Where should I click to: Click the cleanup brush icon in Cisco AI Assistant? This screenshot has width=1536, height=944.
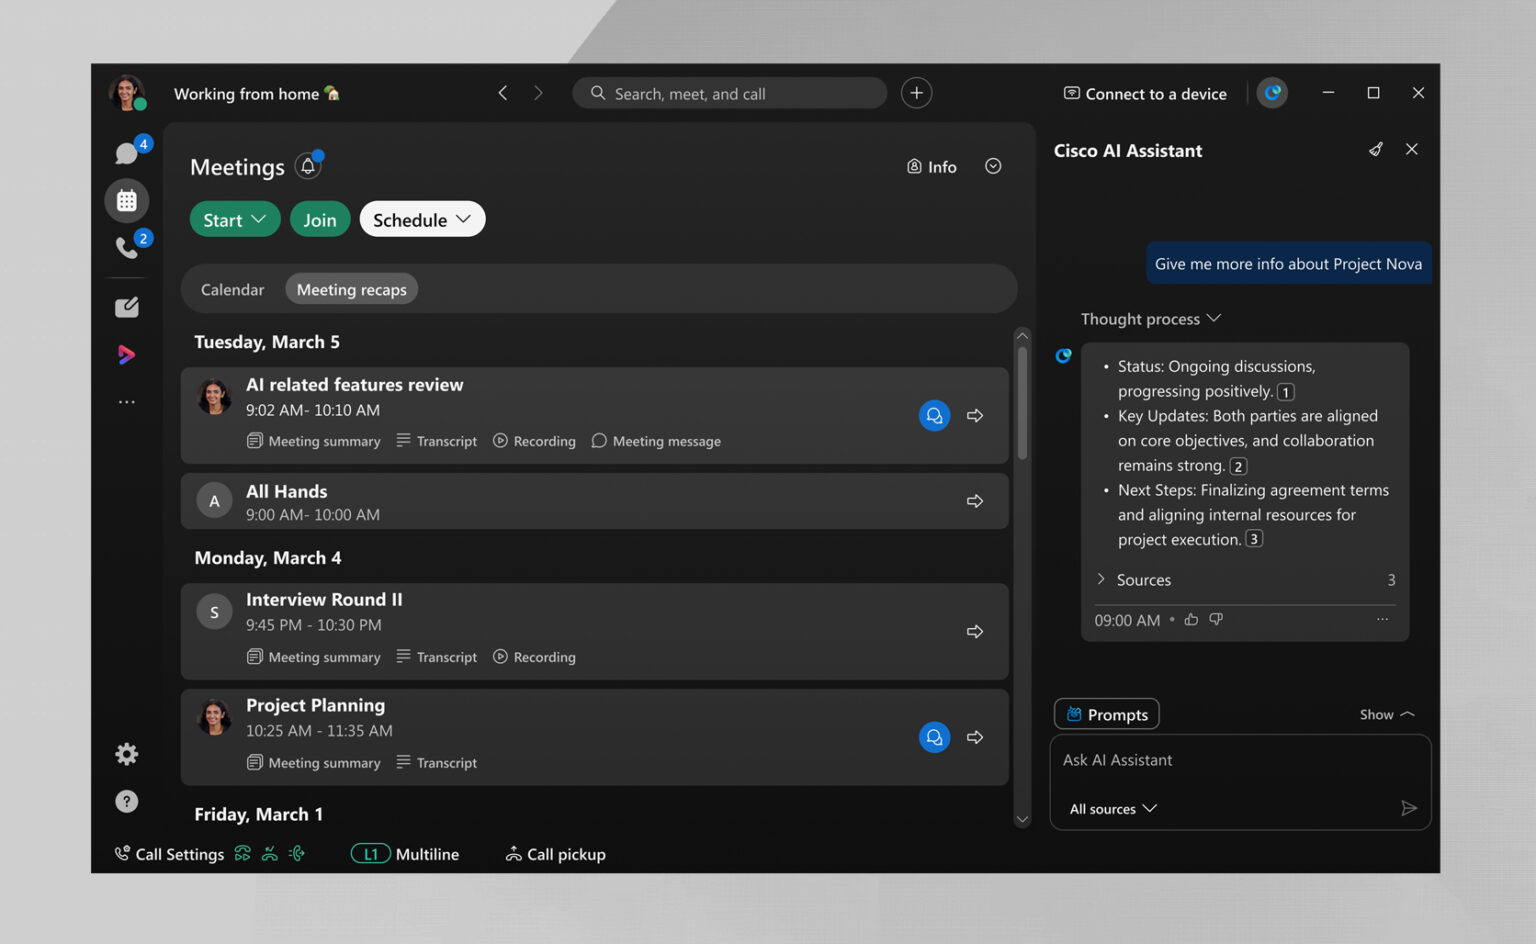tap(1376, 149)
